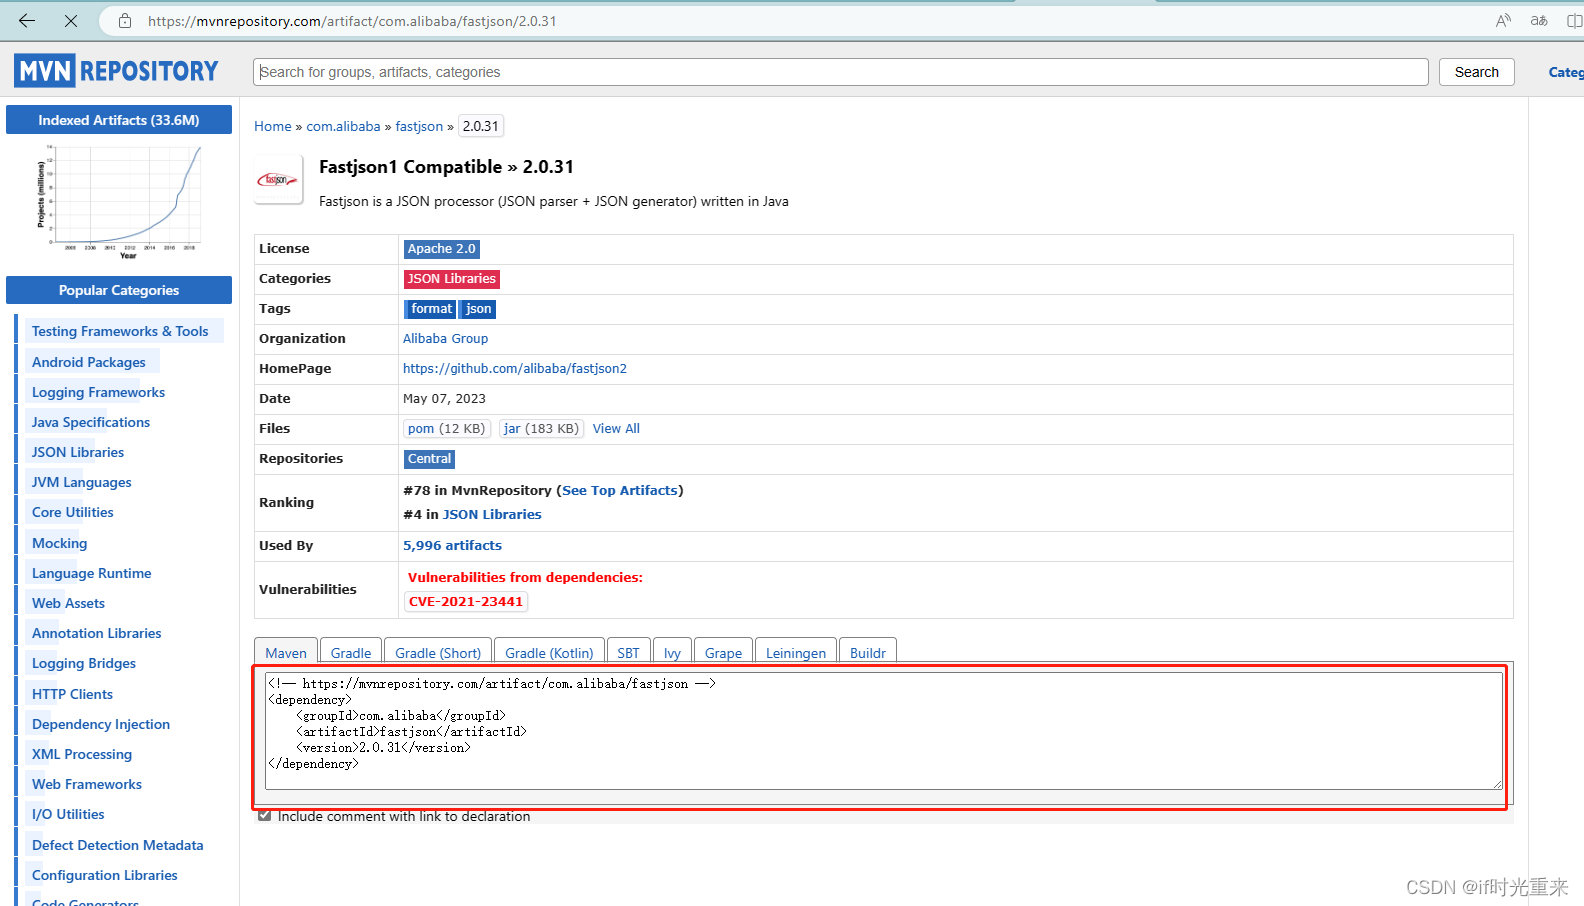This screenshot has width=1584, height=906.
Task: Go back using the browser back arrow
Action: pyautogui.click(x=27, y=20)
